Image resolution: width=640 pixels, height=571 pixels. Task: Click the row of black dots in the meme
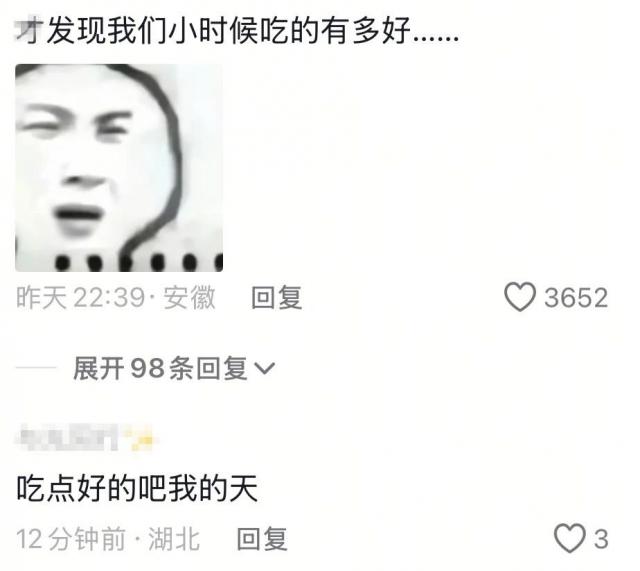point(139,262)
